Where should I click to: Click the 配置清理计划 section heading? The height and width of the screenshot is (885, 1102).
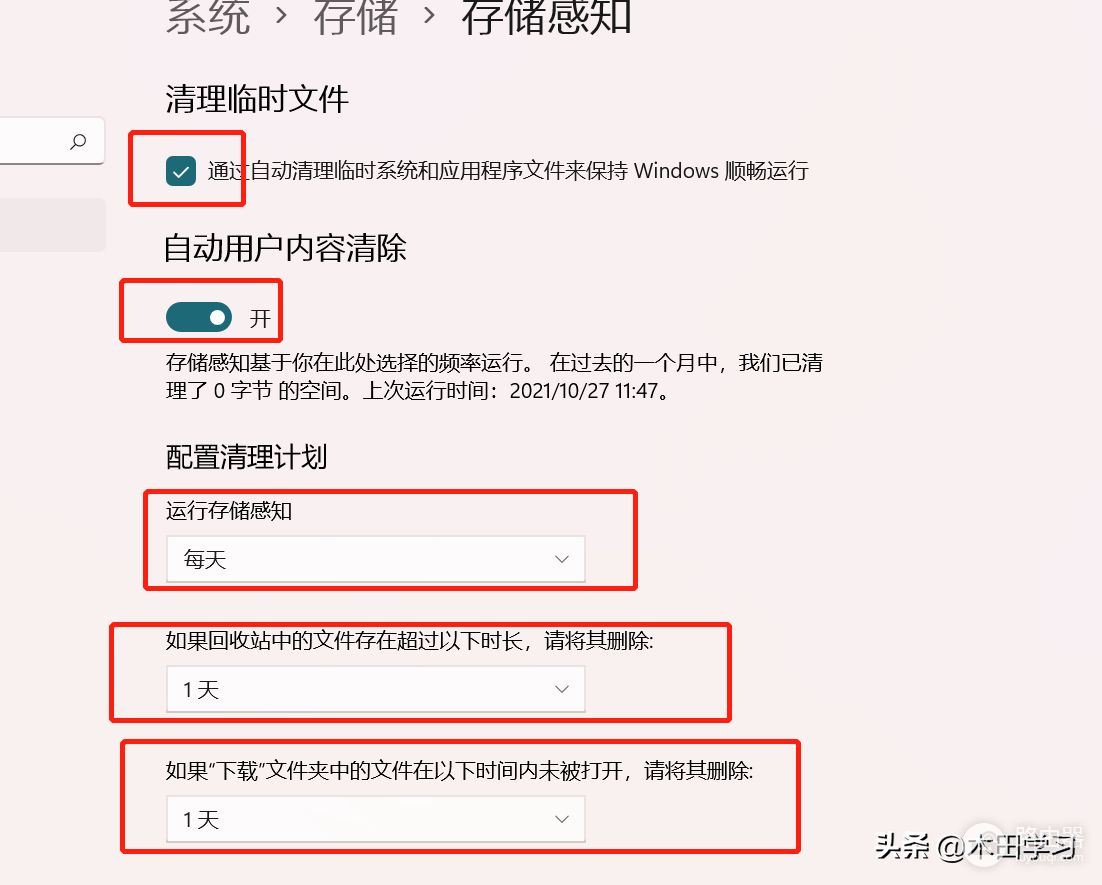pos(247,457)
